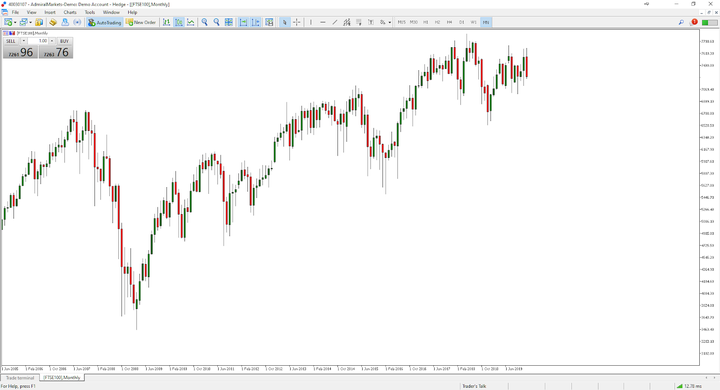
Task: Select the text label tool
Action: pyautogui.click(x=371, y=22)
